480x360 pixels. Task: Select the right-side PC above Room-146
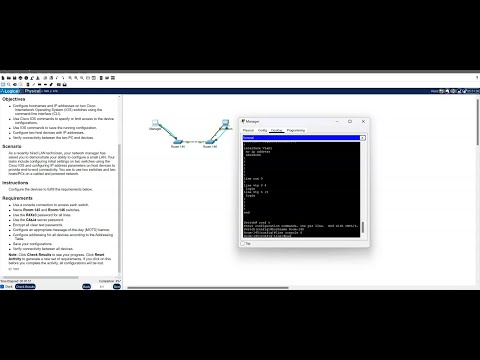tap(226, 123)
